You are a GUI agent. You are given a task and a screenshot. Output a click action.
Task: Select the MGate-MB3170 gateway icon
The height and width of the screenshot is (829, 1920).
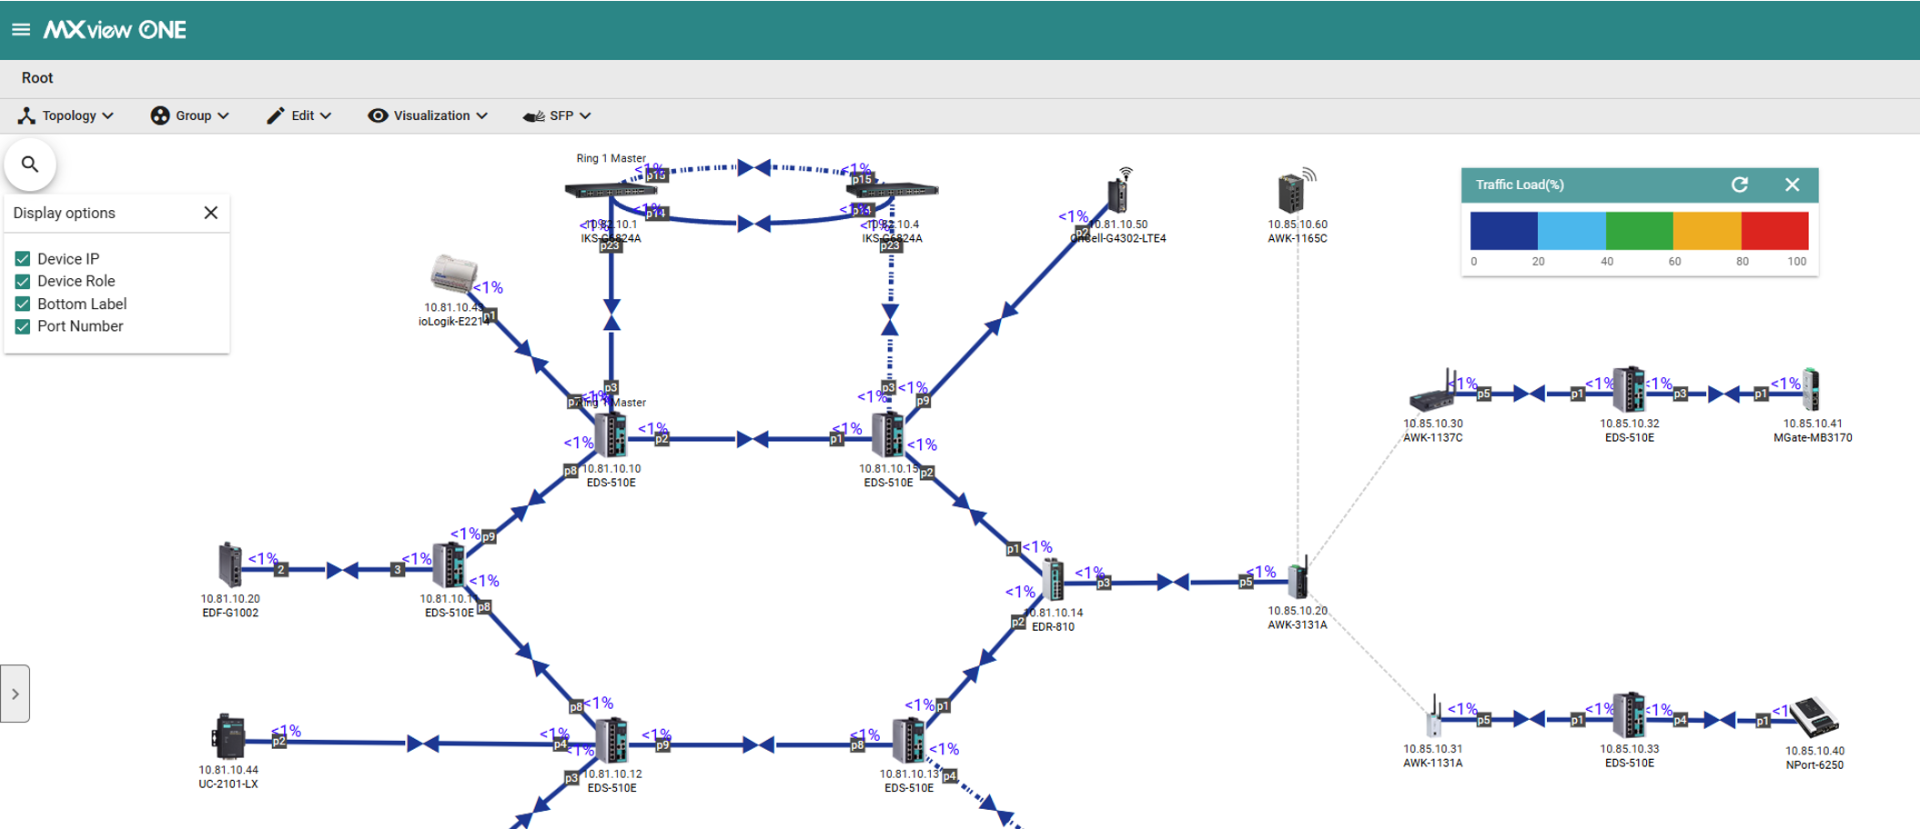[x=1811, y=391]
